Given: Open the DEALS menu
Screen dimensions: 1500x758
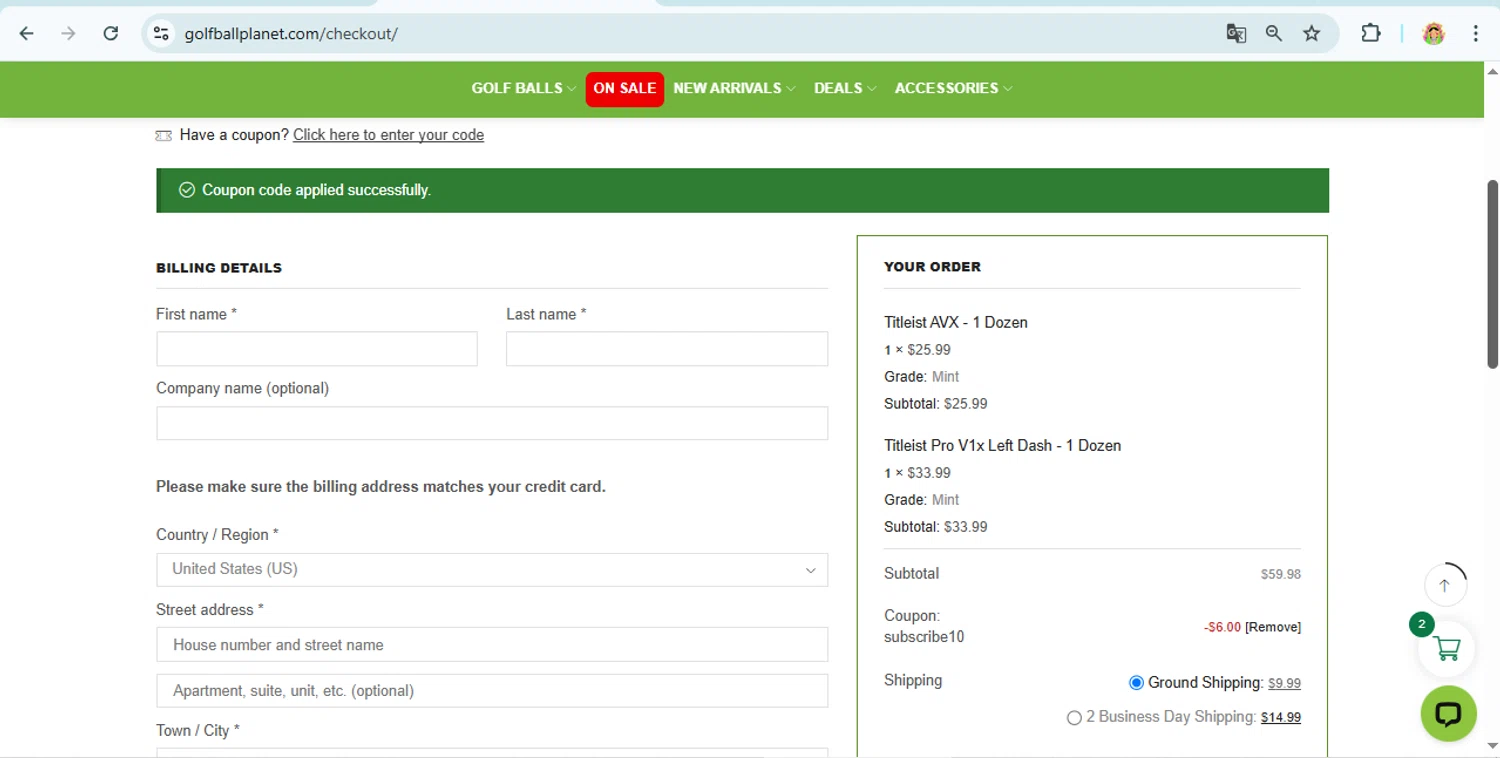Looking at the screenshot, I should 838,88.
